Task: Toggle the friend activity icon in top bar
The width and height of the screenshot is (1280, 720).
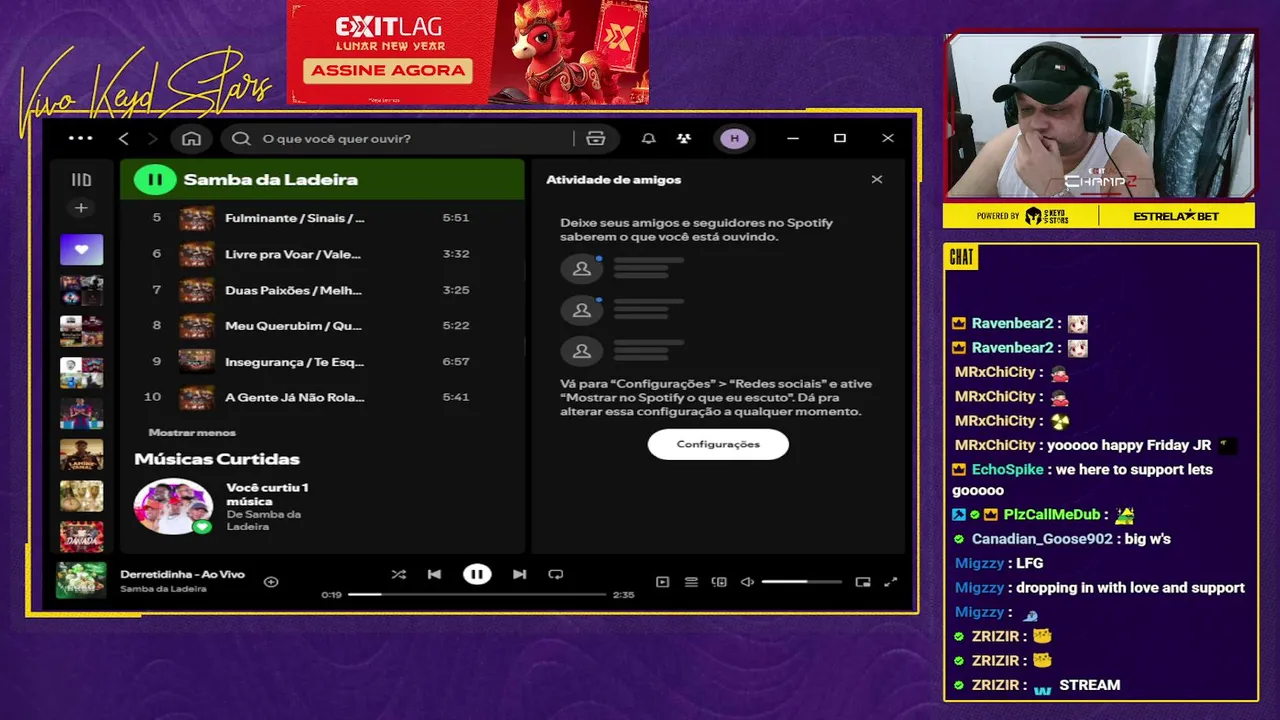Action: click(684, 138)
